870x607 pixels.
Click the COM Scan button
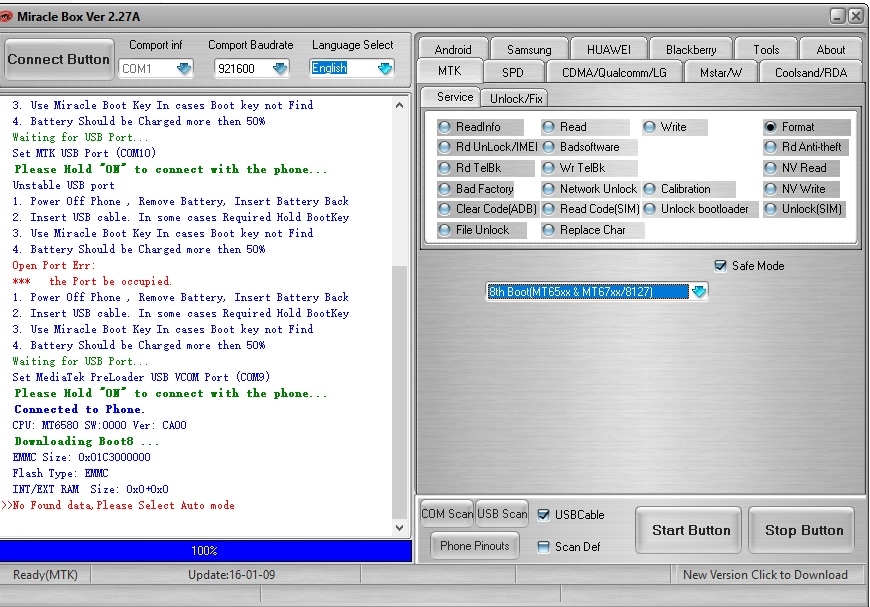447,514
